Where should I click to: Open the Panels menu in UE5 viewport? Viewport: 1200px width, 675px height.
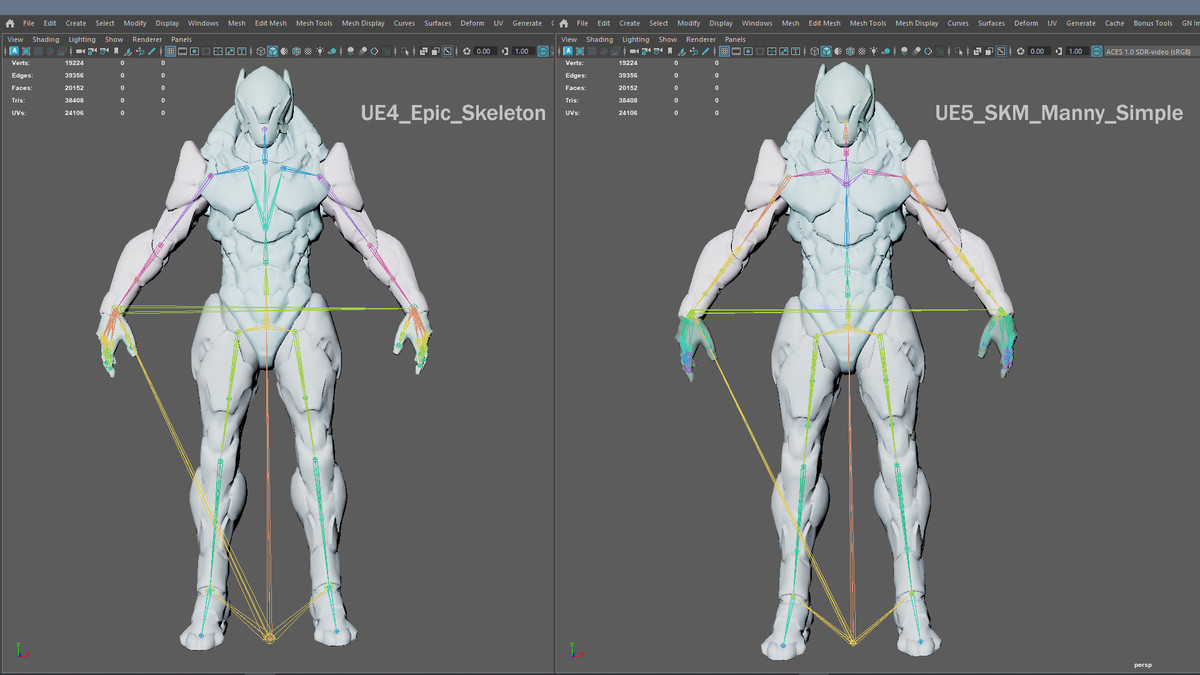point(735,39)
